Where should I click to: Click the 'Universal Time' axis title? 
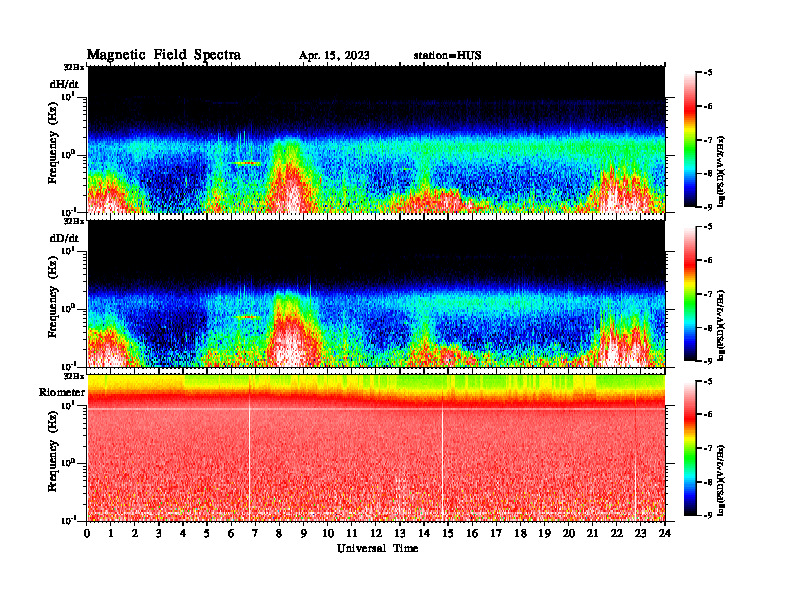point(377,548)
